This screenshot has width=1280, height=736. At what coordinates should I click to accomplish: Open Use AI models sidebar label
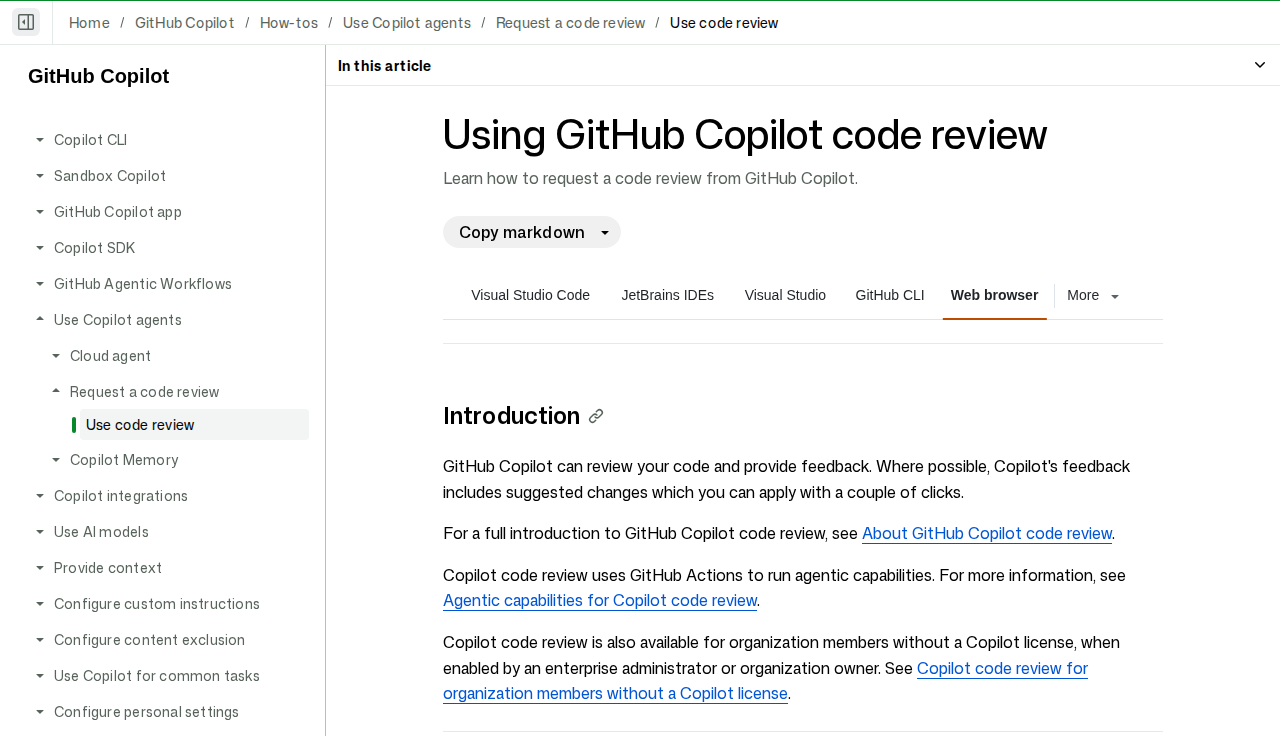(101, 532)
